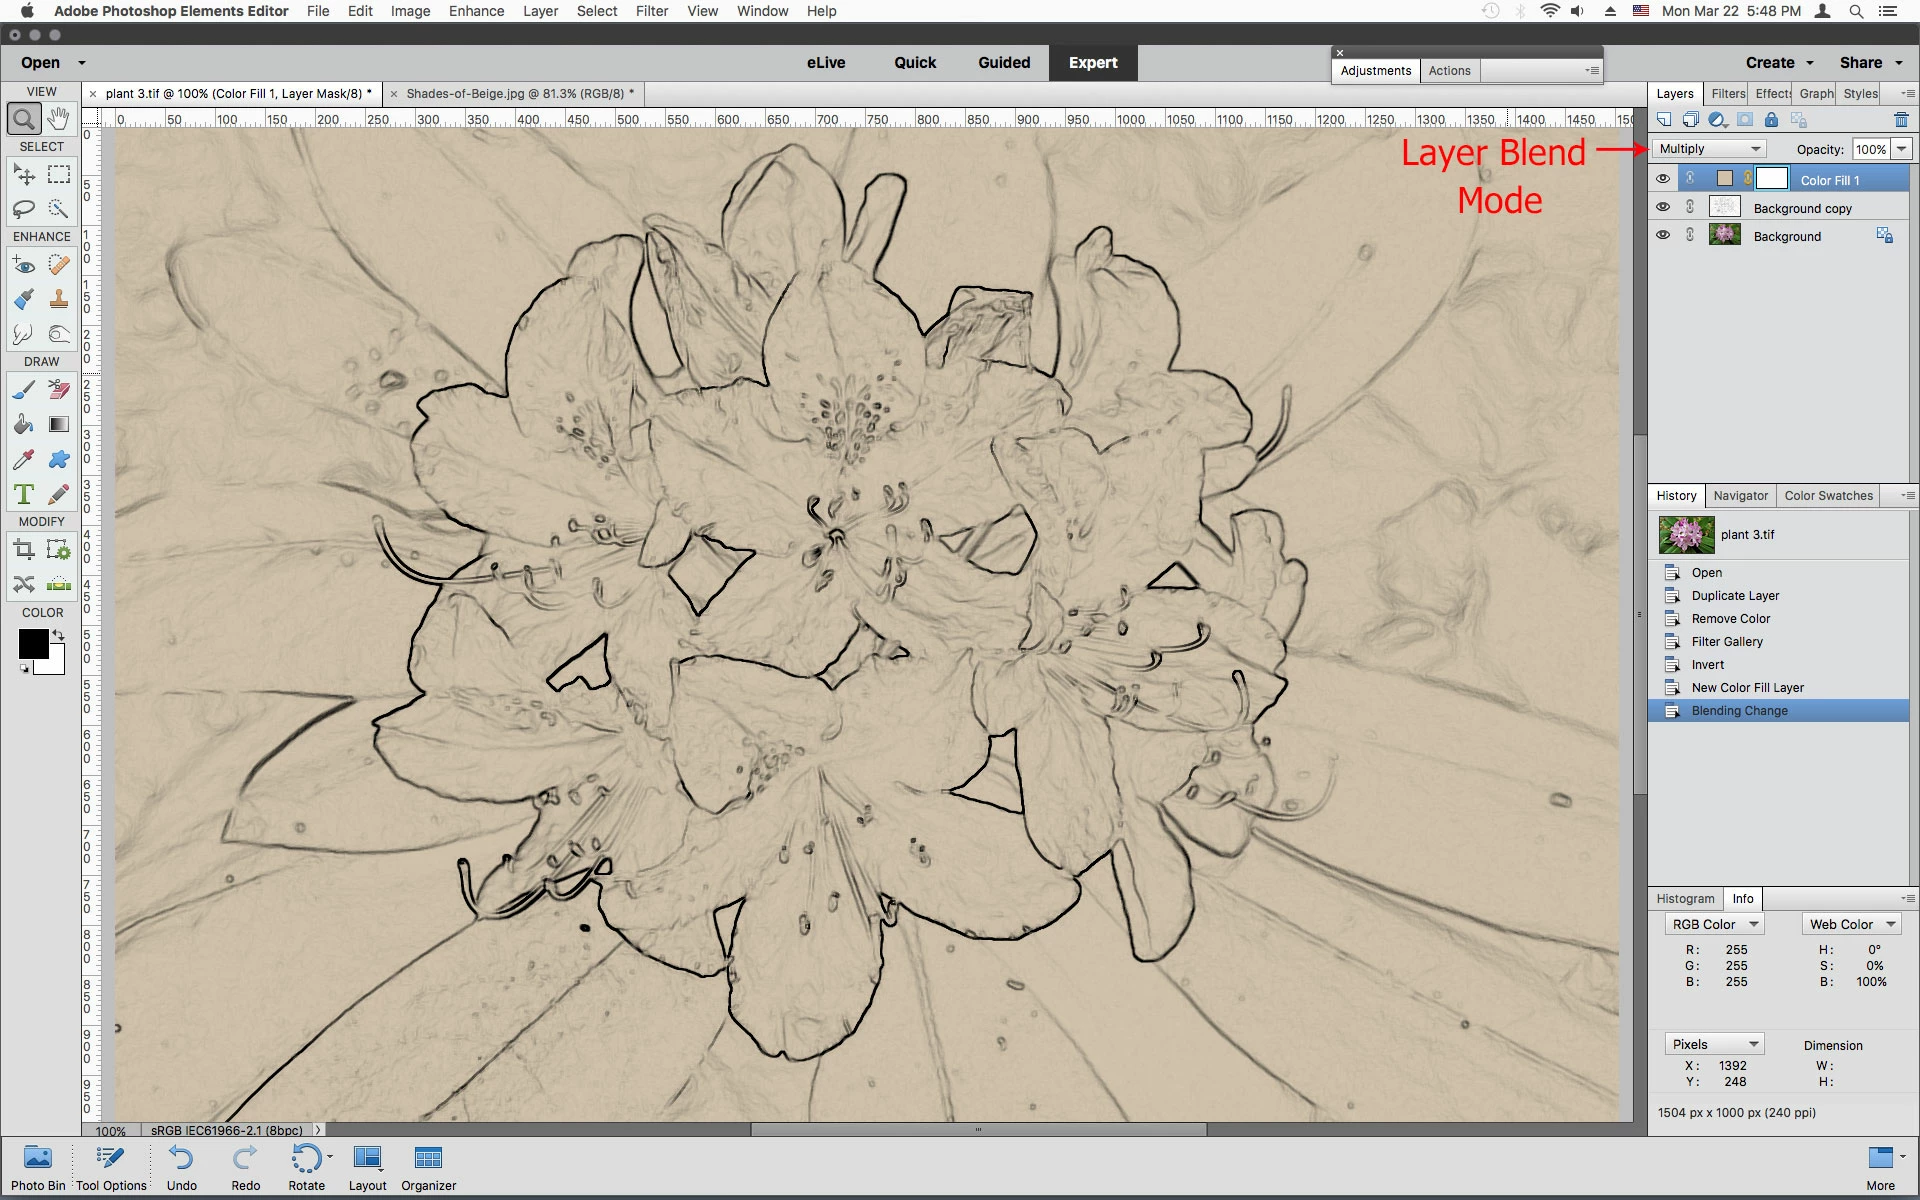
Task: Select the Paint Bucket tool
Action: point(24,424)
